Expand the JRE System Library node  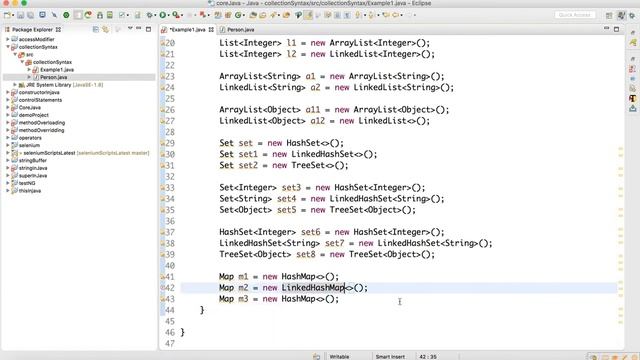(x=15, y=85)
